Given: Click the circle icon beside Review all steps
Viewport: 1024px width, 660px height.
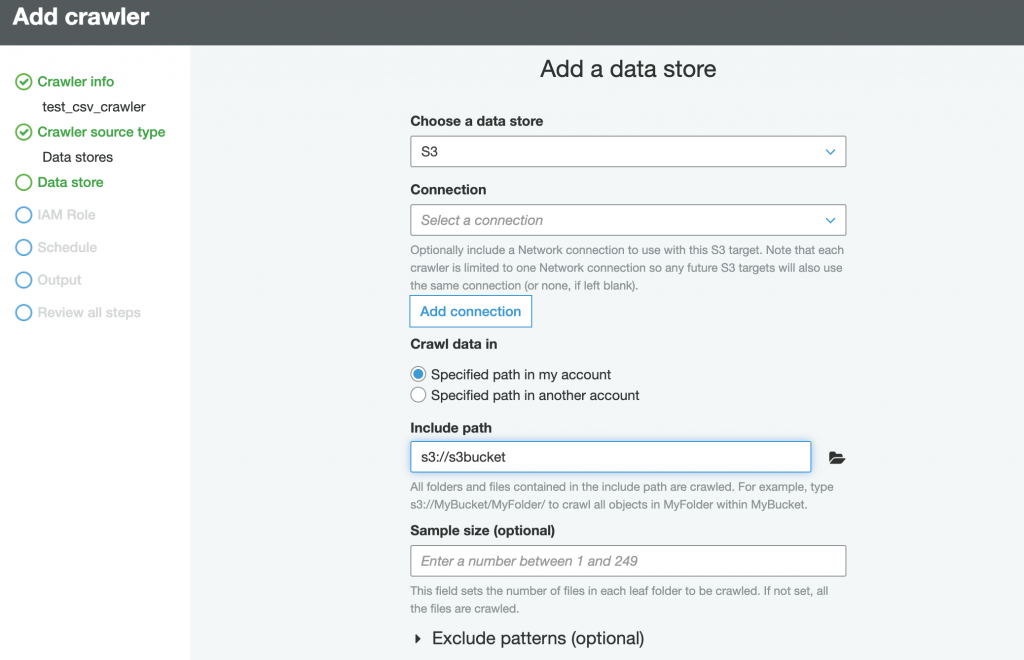Looking at the screenshot, I should click(x=24, y=313).
